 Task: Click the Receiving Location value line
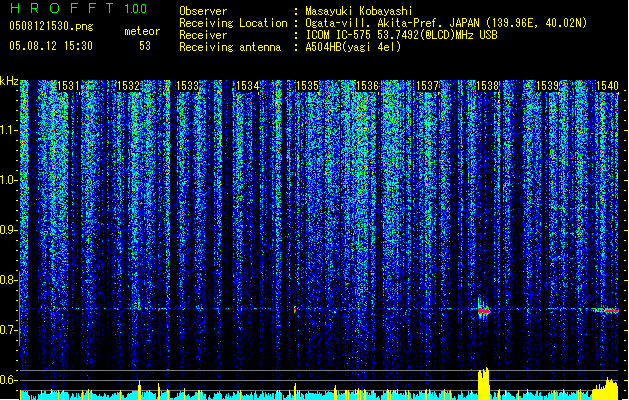tap(446, 23)
